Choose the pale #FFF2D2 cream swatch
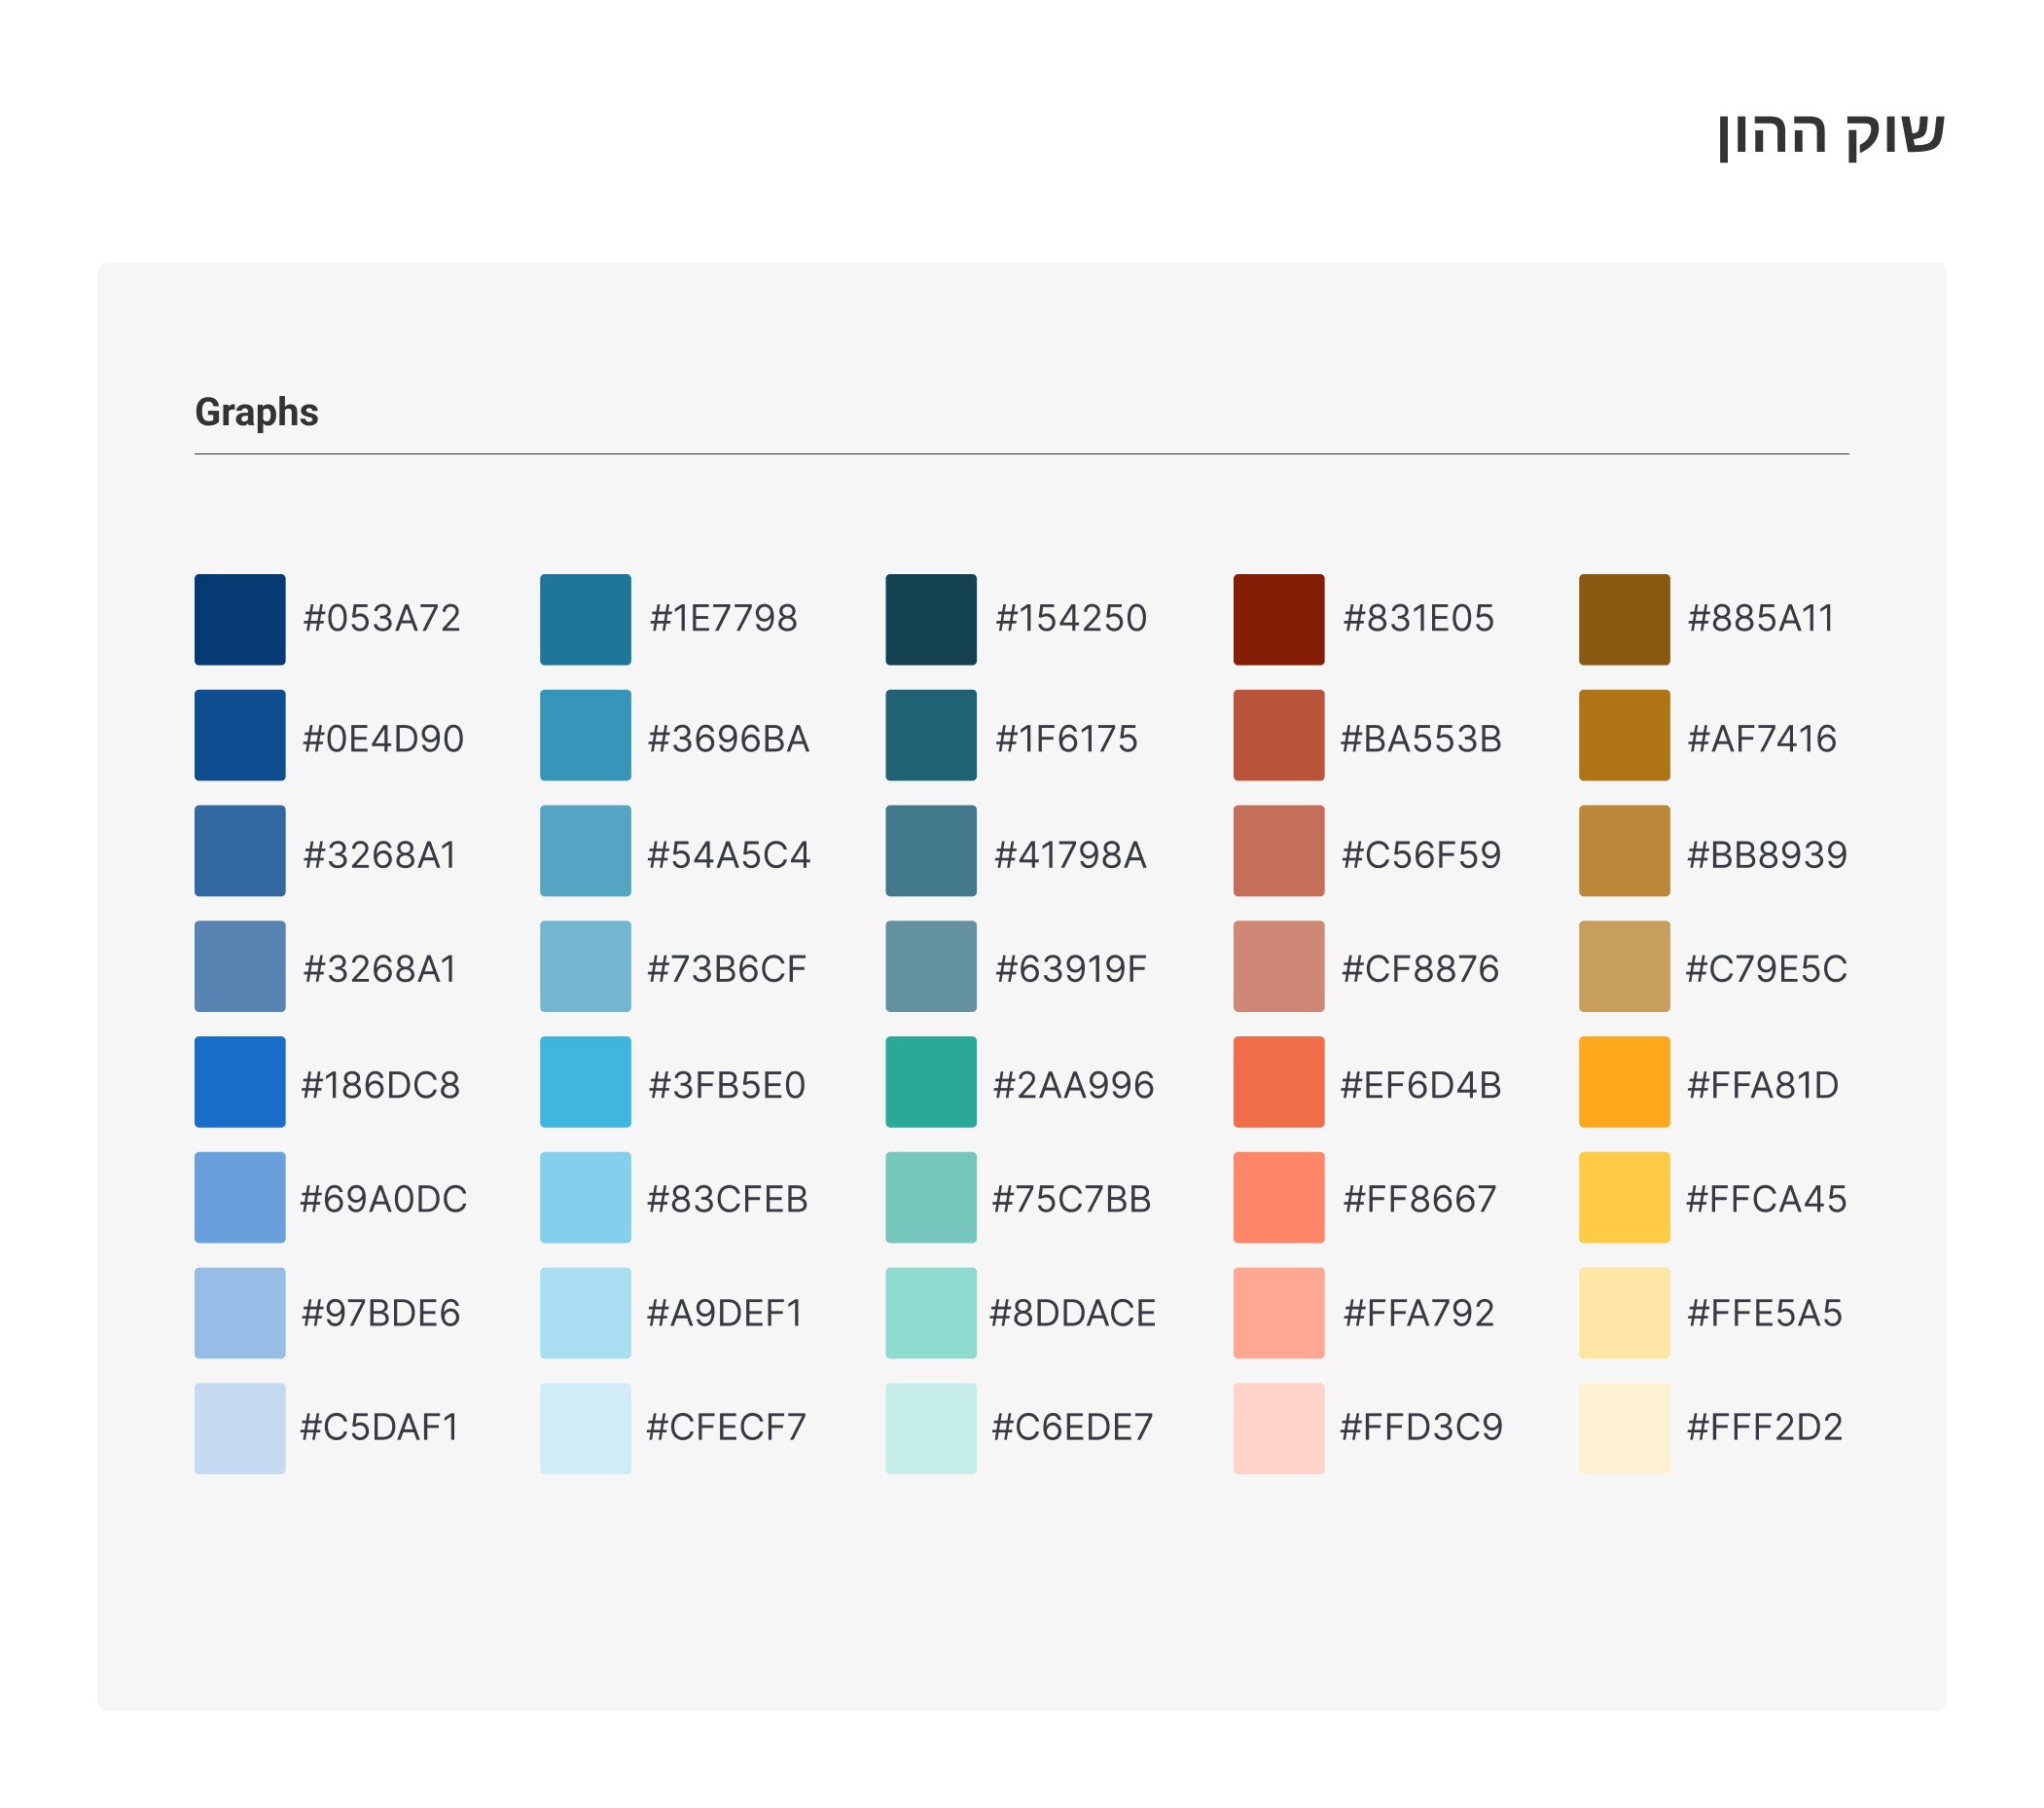Screen dimensions: 2044x1808 1623,1428
